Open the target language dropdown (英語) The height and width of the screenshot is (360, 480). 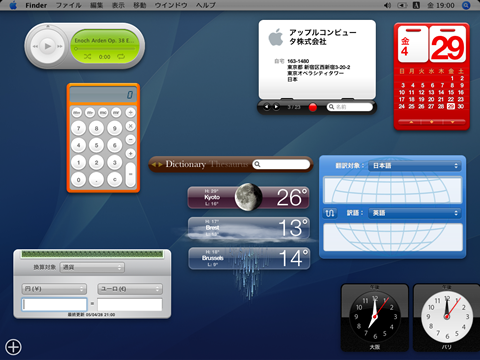pos(414,213)
